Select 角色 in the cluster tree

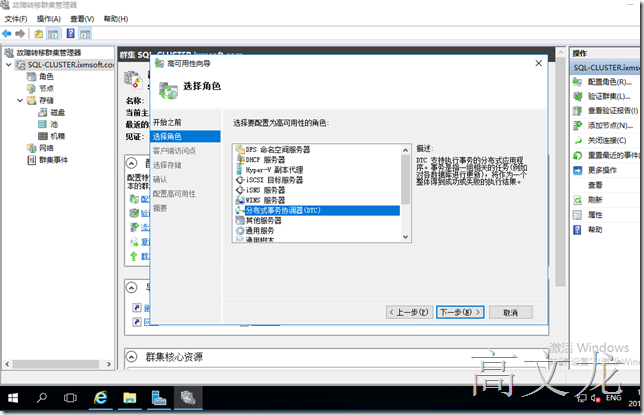point(46,76)
